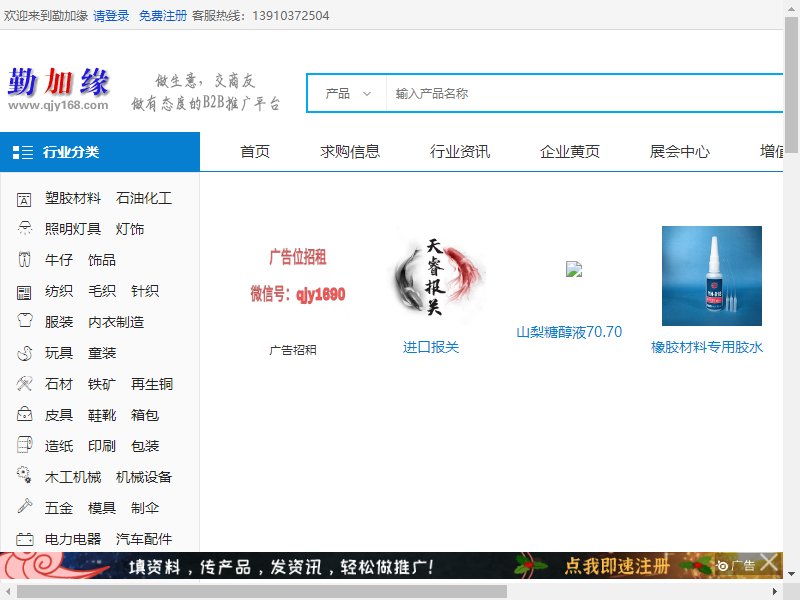Viewport: 800px width, 600px height.
Task: Click the 广告位招租 ad image
Action: 298,276
